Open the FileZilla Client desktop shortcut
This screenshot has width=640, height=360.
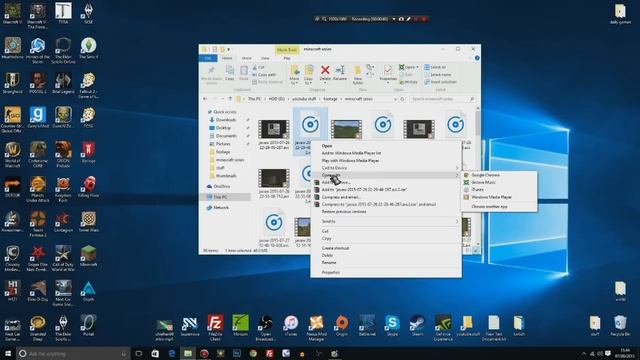click(x=215, y=327)
